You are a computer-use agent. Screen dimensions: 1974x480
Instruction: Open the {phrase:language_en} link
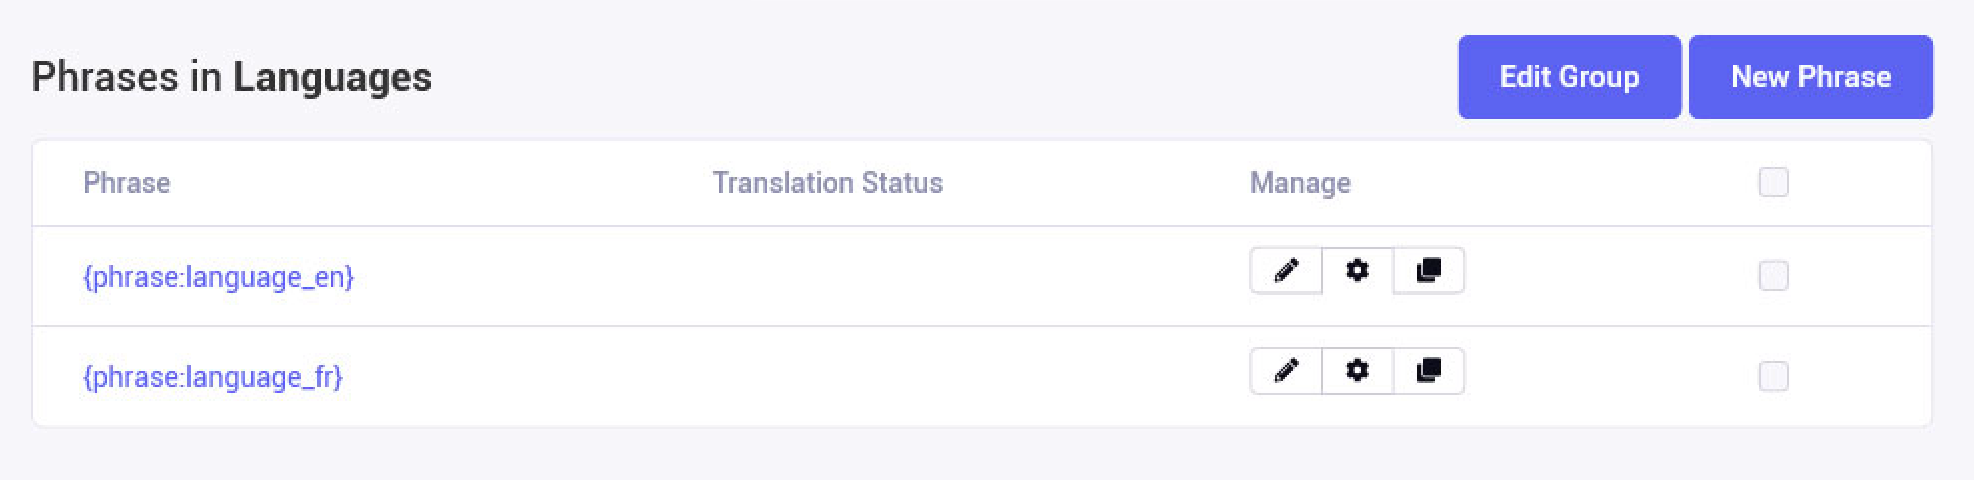219,277
